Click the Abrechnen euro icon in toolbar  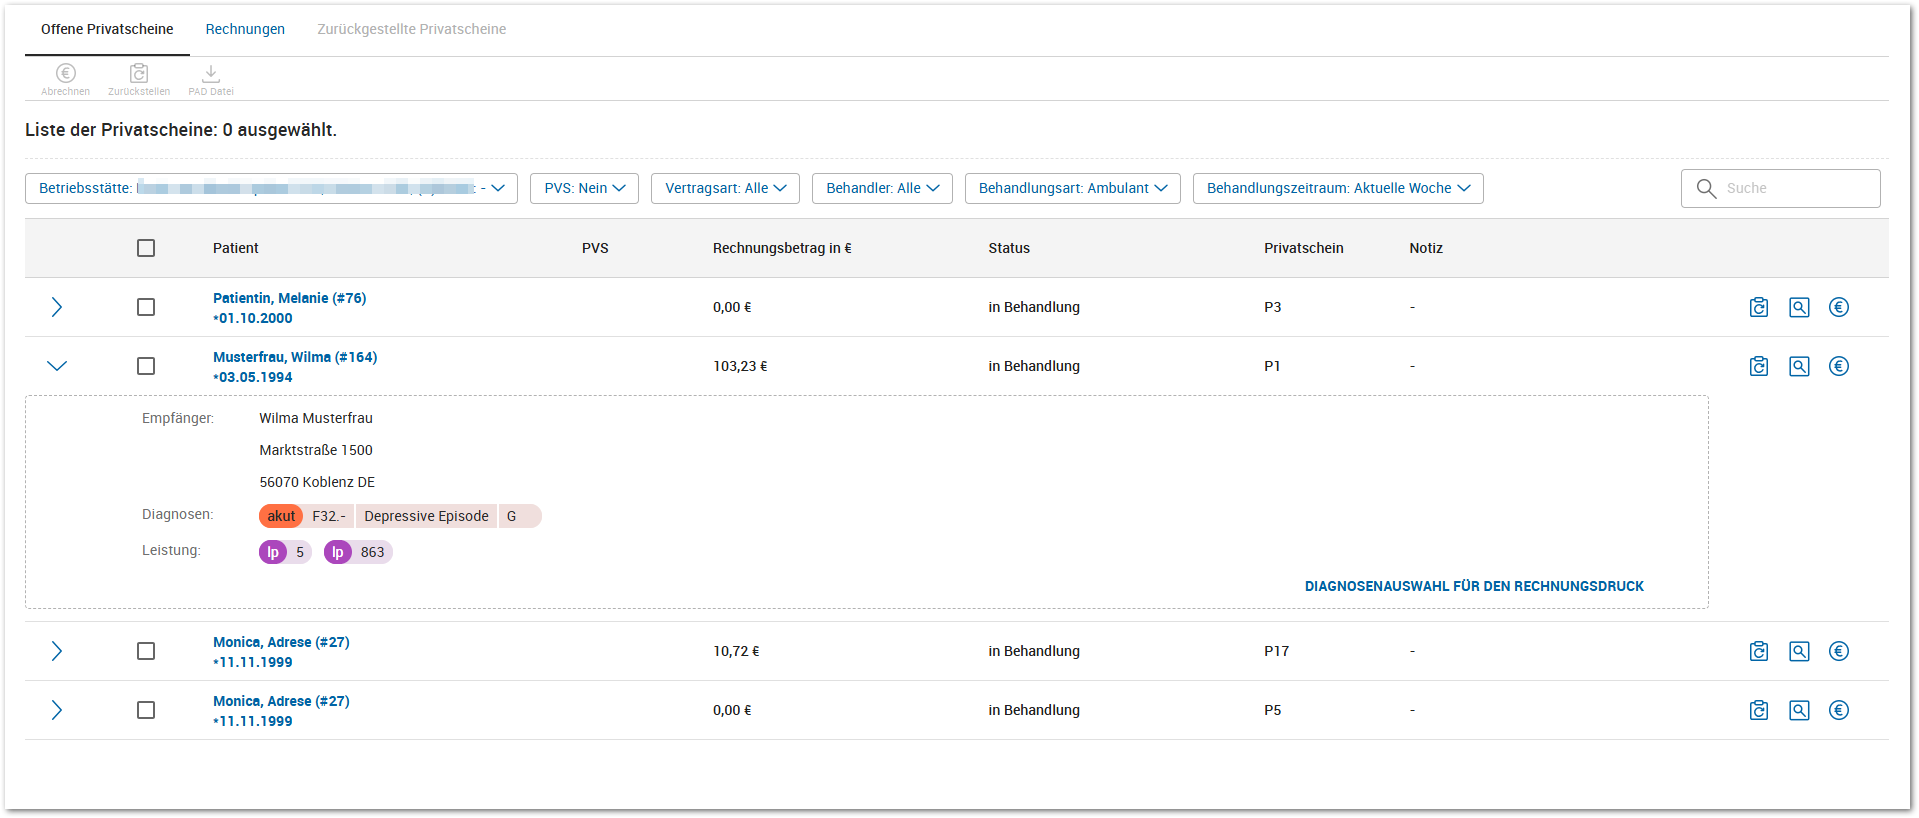click(66, 74)
